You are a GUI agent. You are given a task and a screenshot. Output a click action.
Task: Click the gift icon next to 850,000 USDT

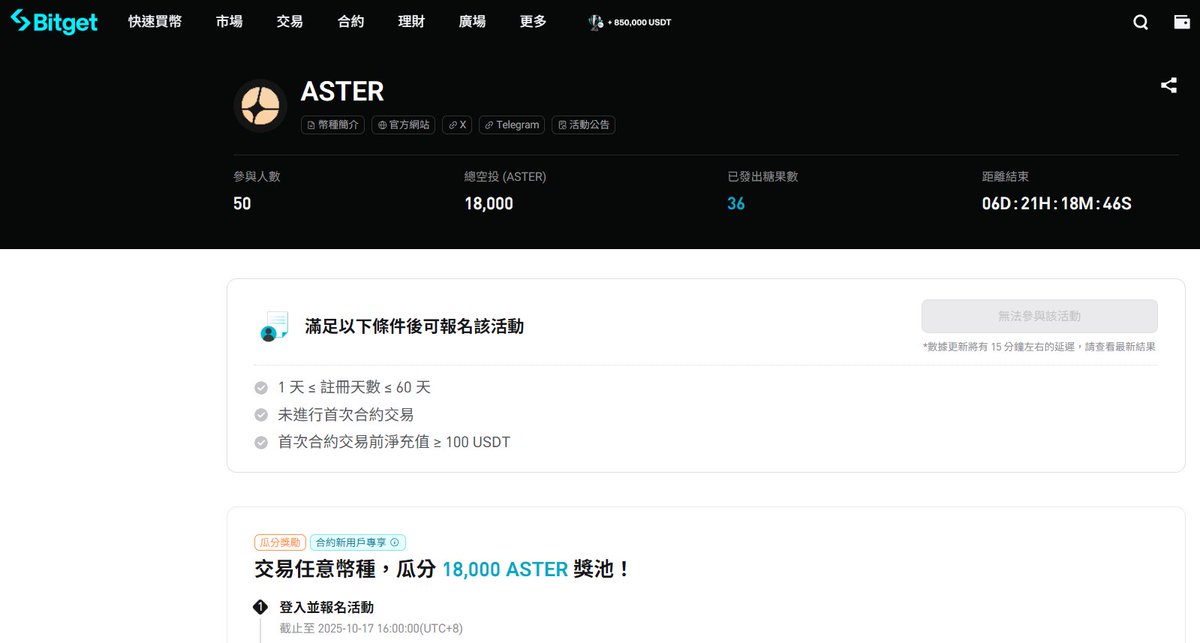coord(596,21)
